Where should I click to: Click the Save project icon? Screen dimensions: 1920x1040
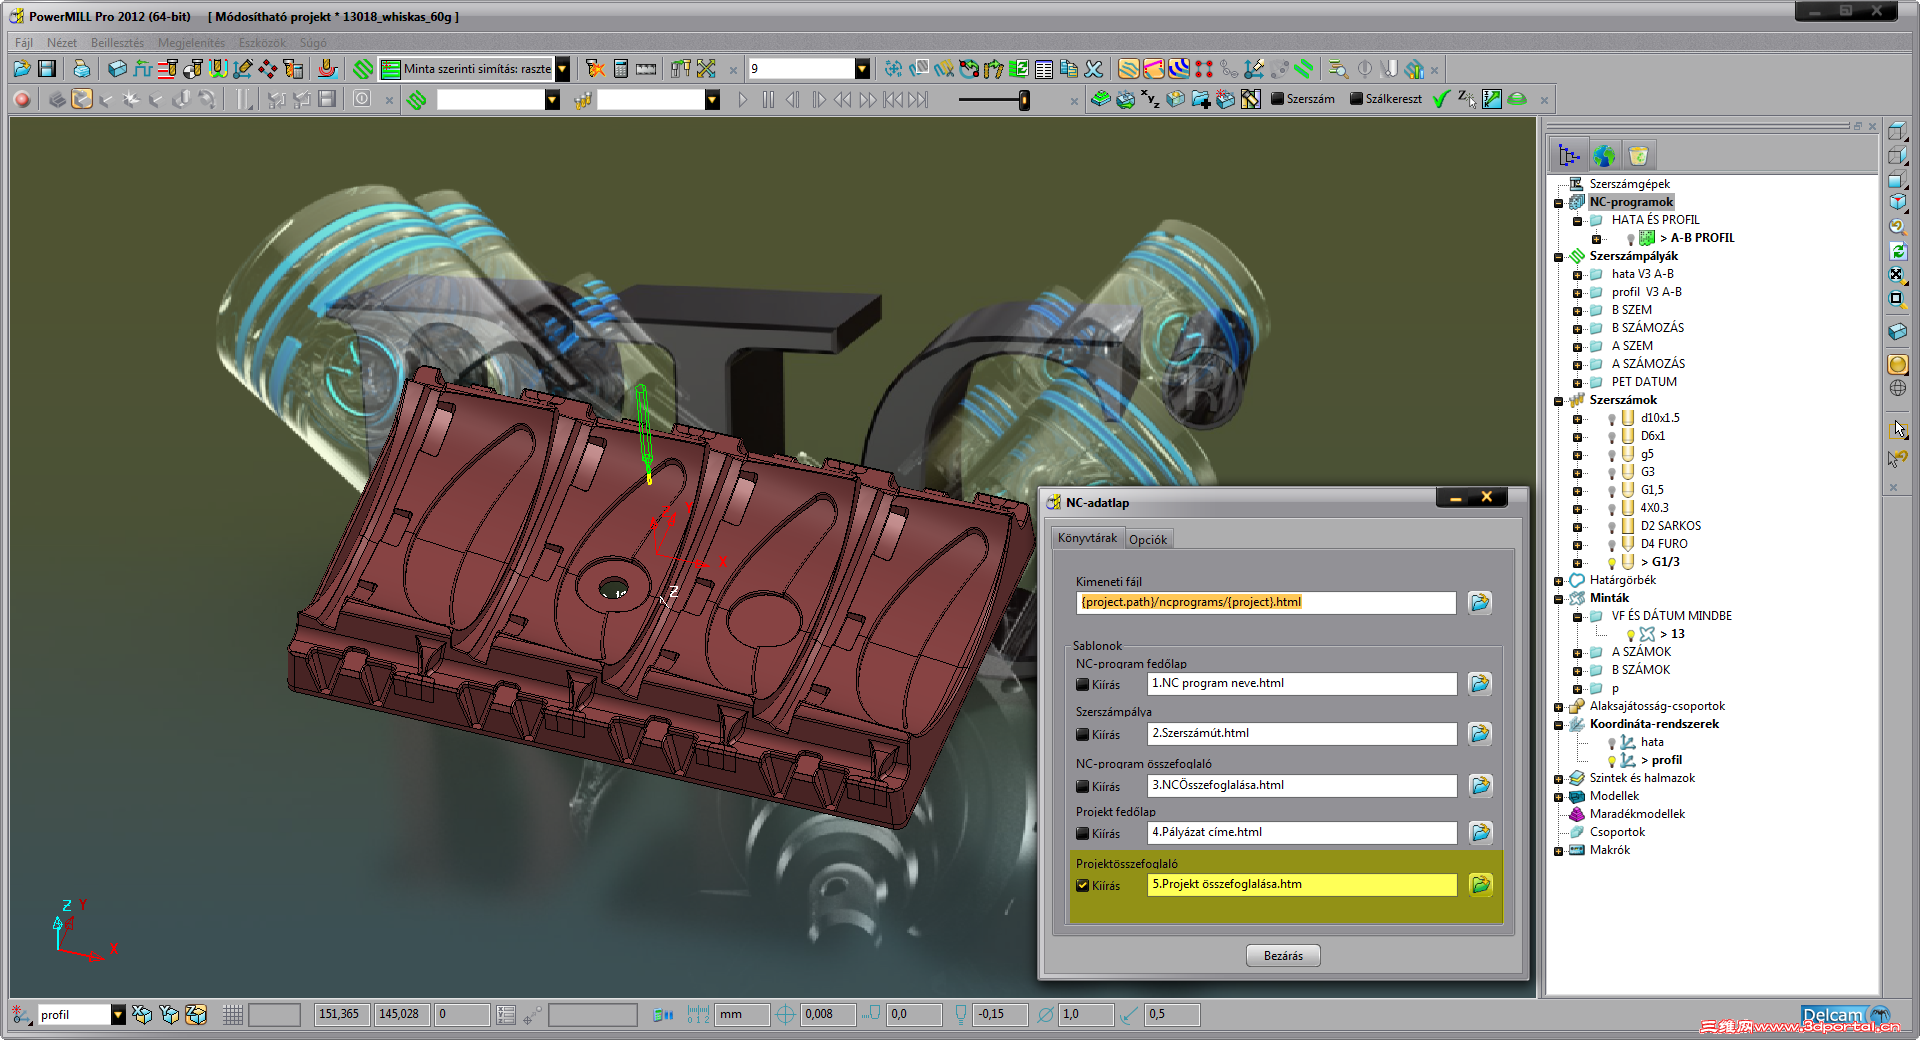(47, 69)
